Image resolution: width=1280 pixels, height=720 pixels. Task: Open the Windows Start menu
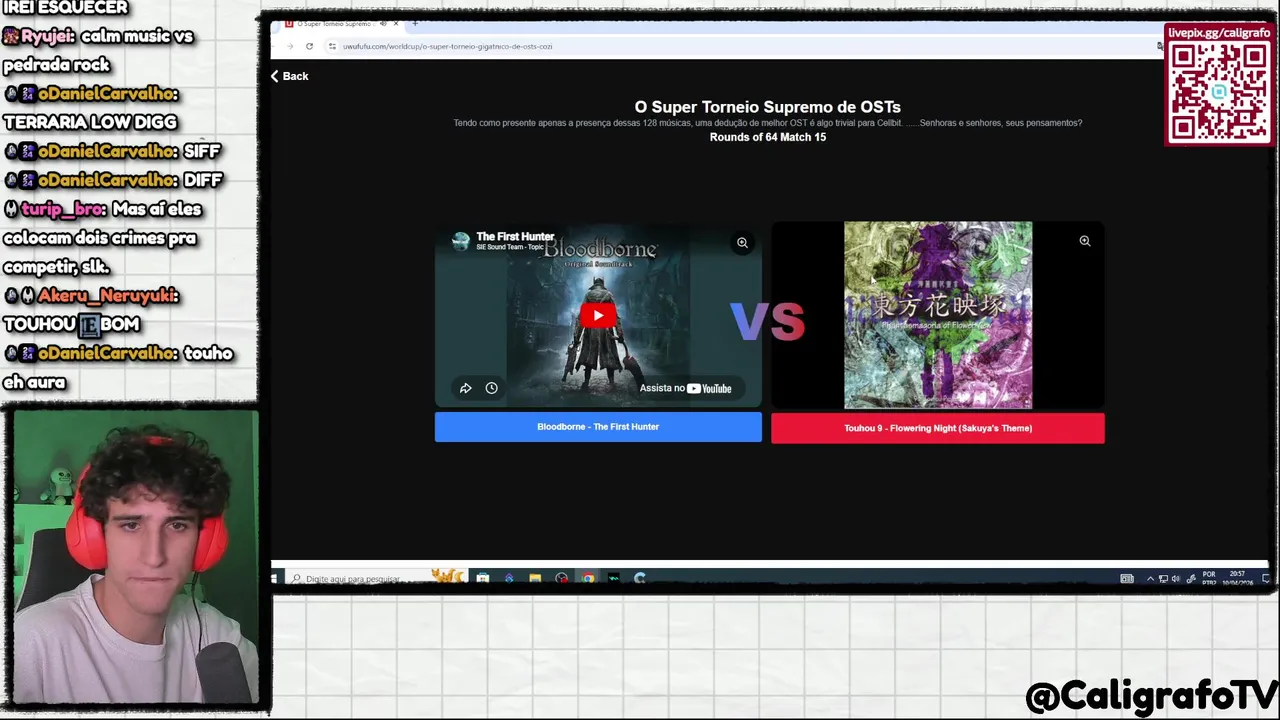[x=275, y=578]
